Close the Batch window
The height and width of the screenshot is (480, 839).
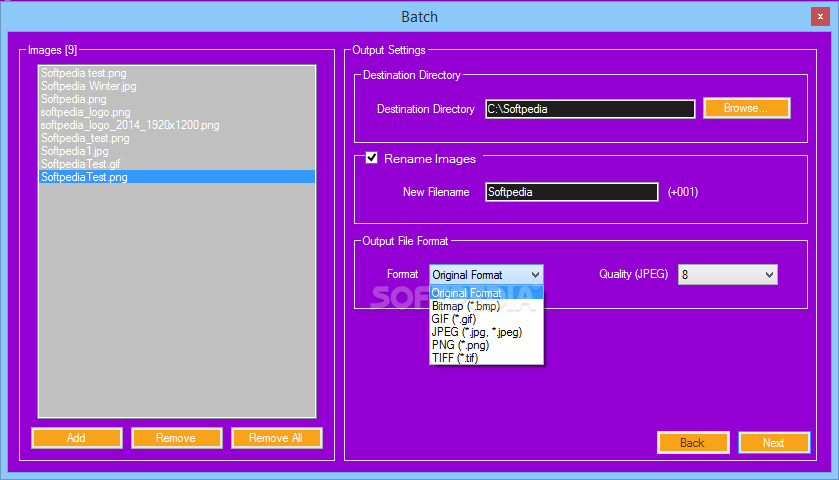click(820, 17)
